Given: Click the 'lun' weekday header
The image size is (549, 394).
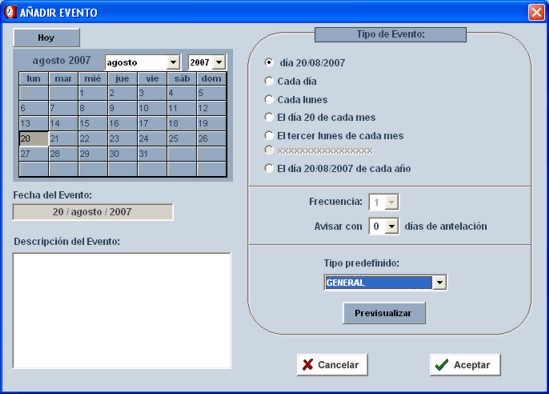Looking at the screenshot, I should 34,78.
